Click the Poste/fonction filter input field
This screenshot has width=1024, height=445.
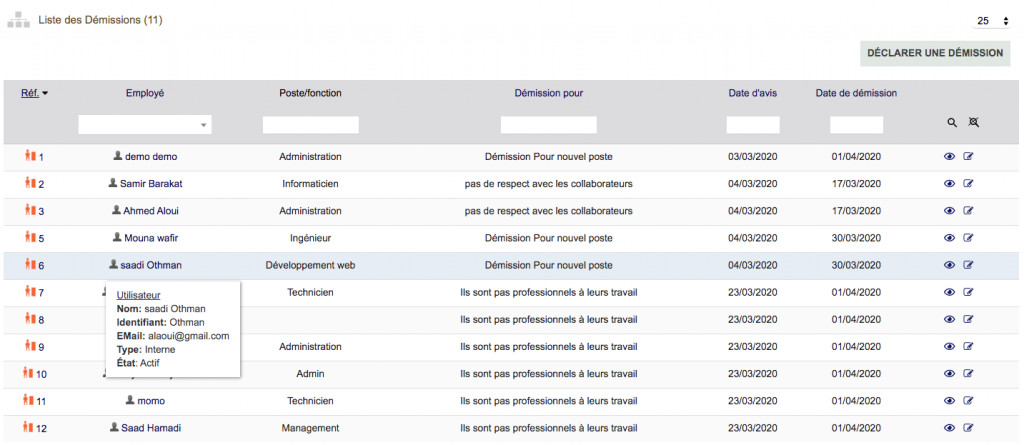click(x=310, y=125)
